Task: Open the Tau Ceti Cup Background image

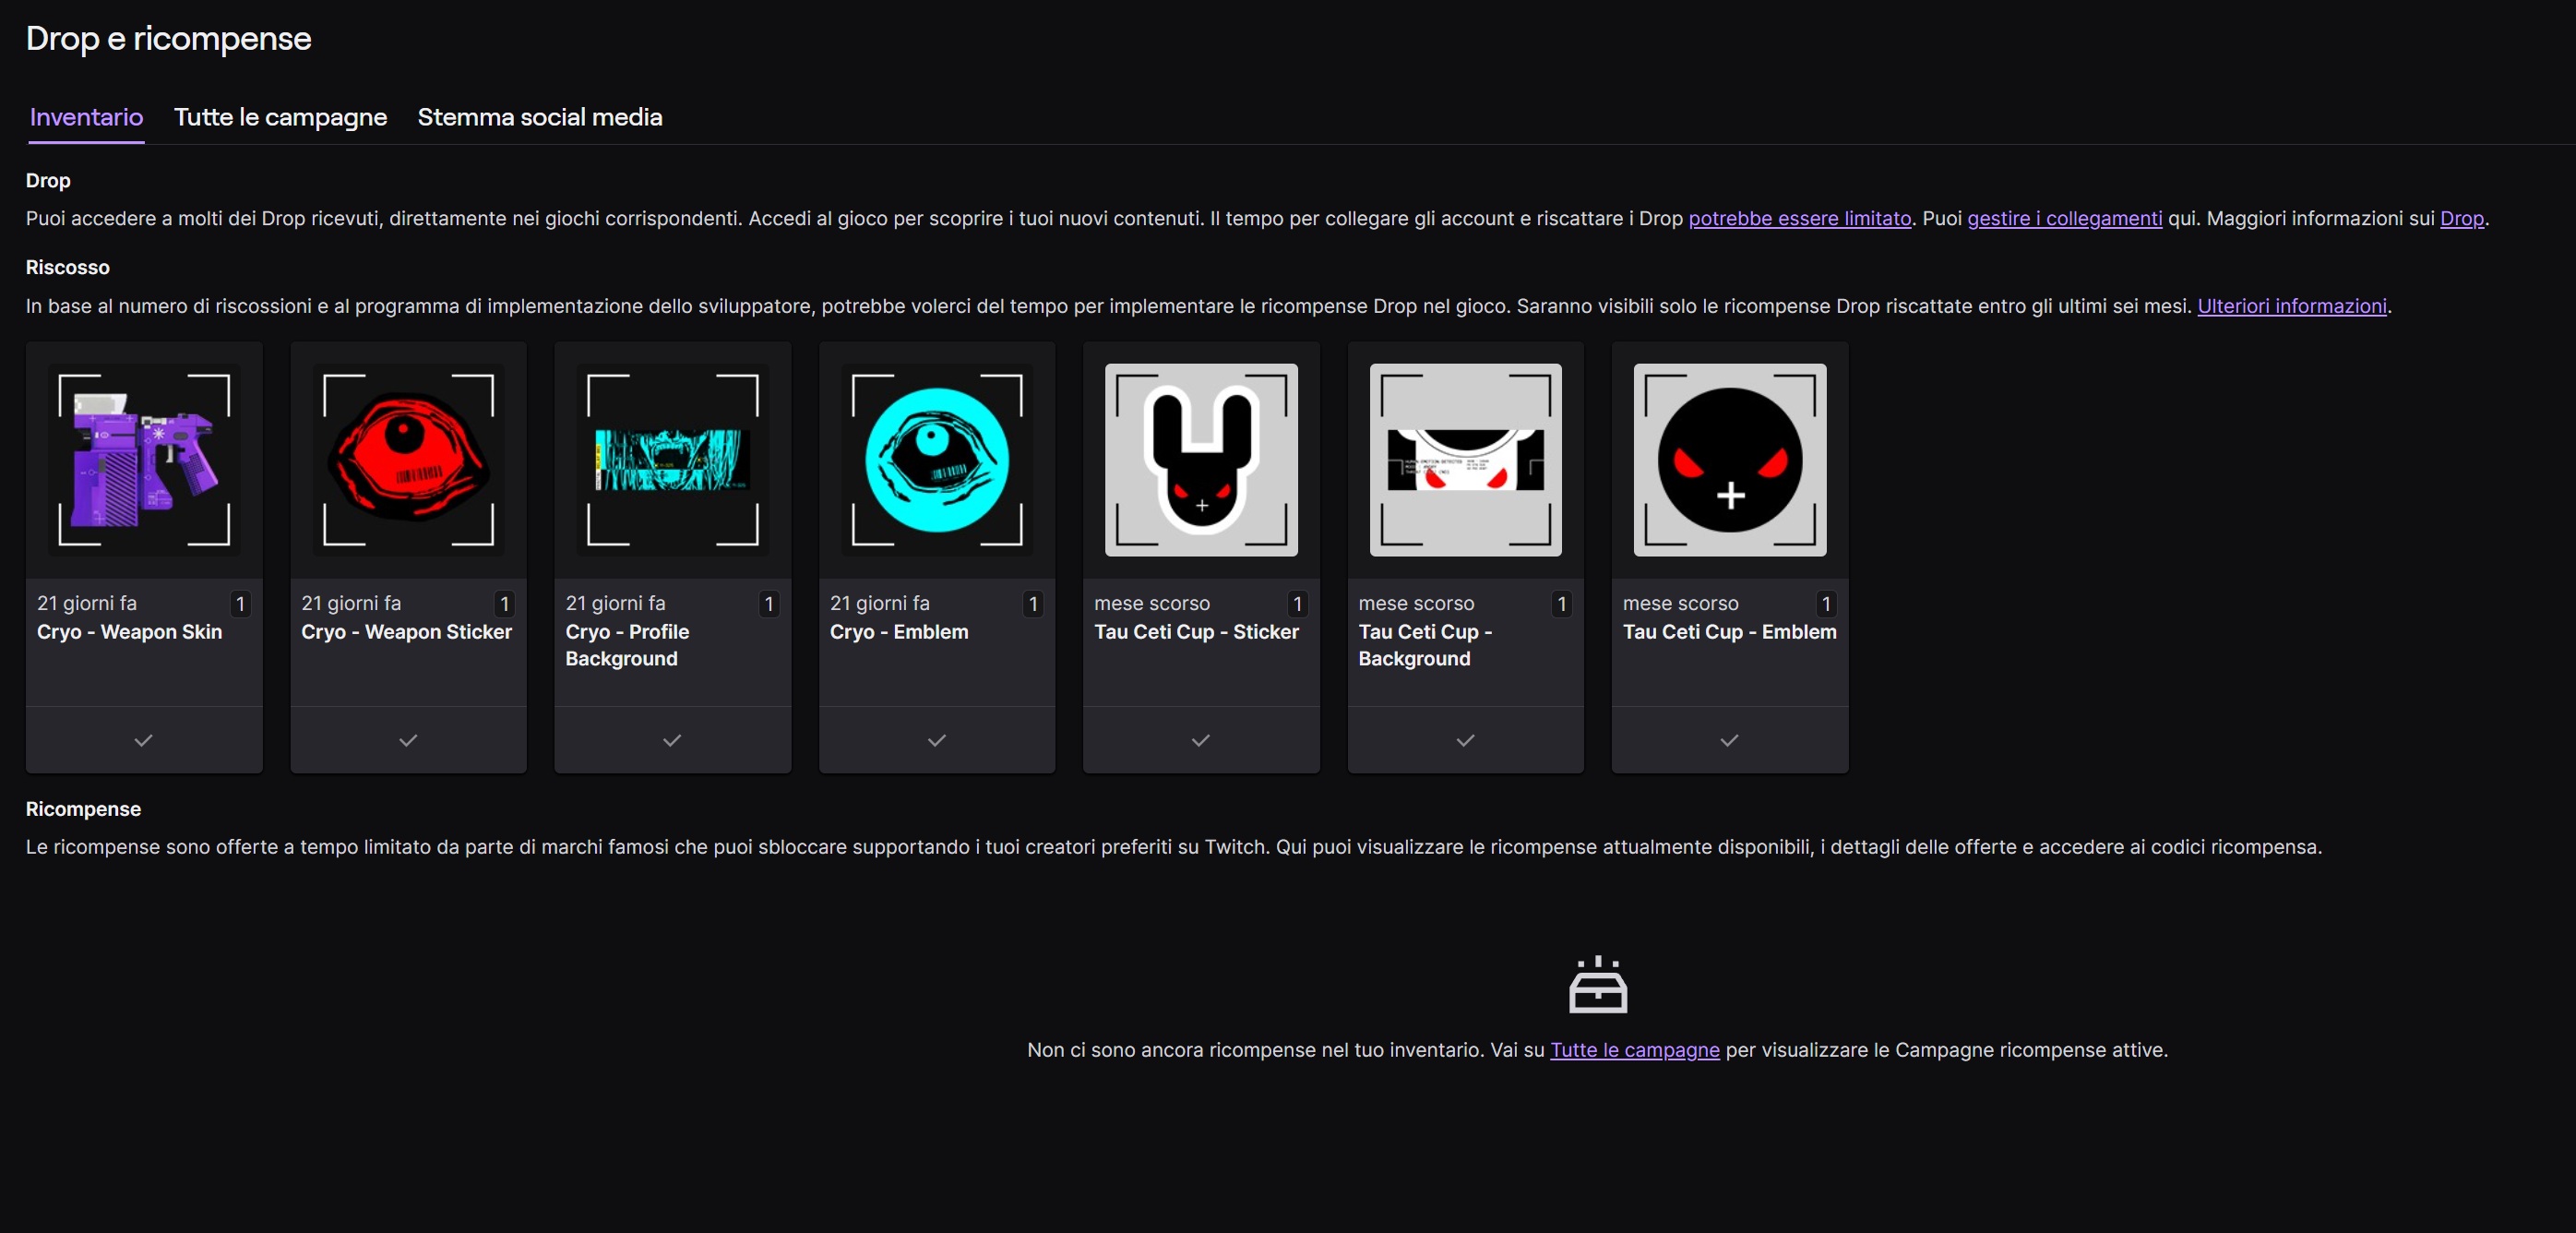Action: pyautogui.click(x=1465, y=460)
